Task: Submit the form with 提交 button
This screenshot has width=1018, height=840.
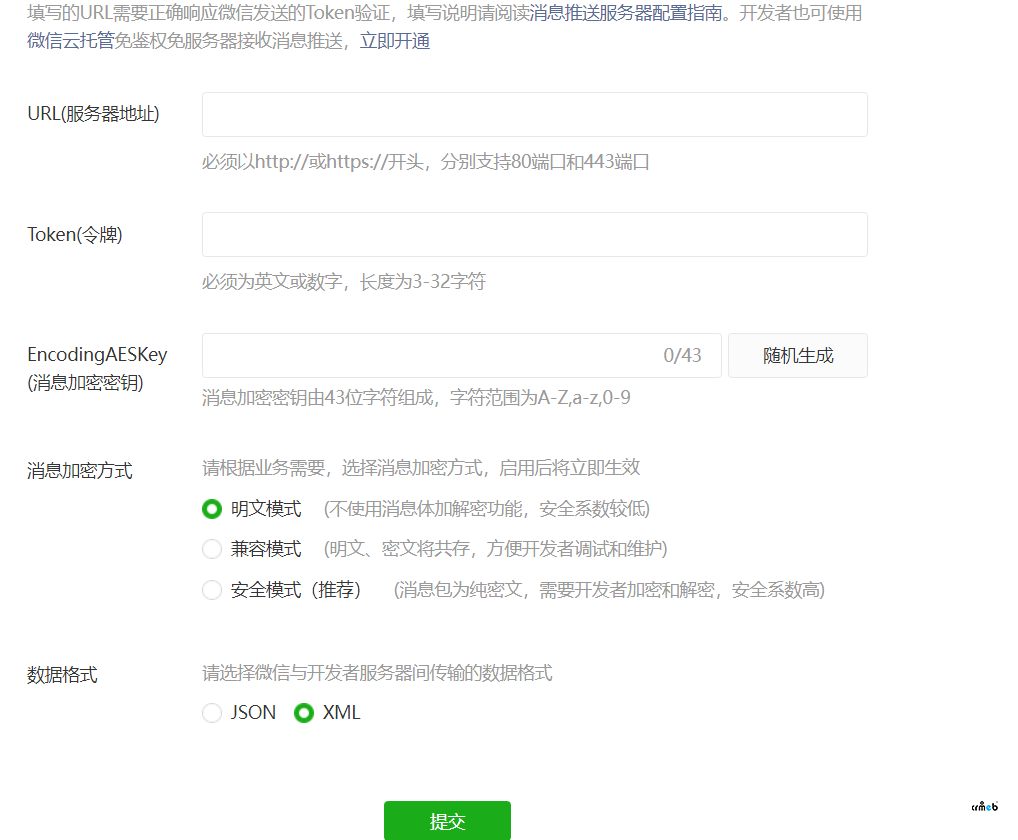Action: (x=447, y=821)
